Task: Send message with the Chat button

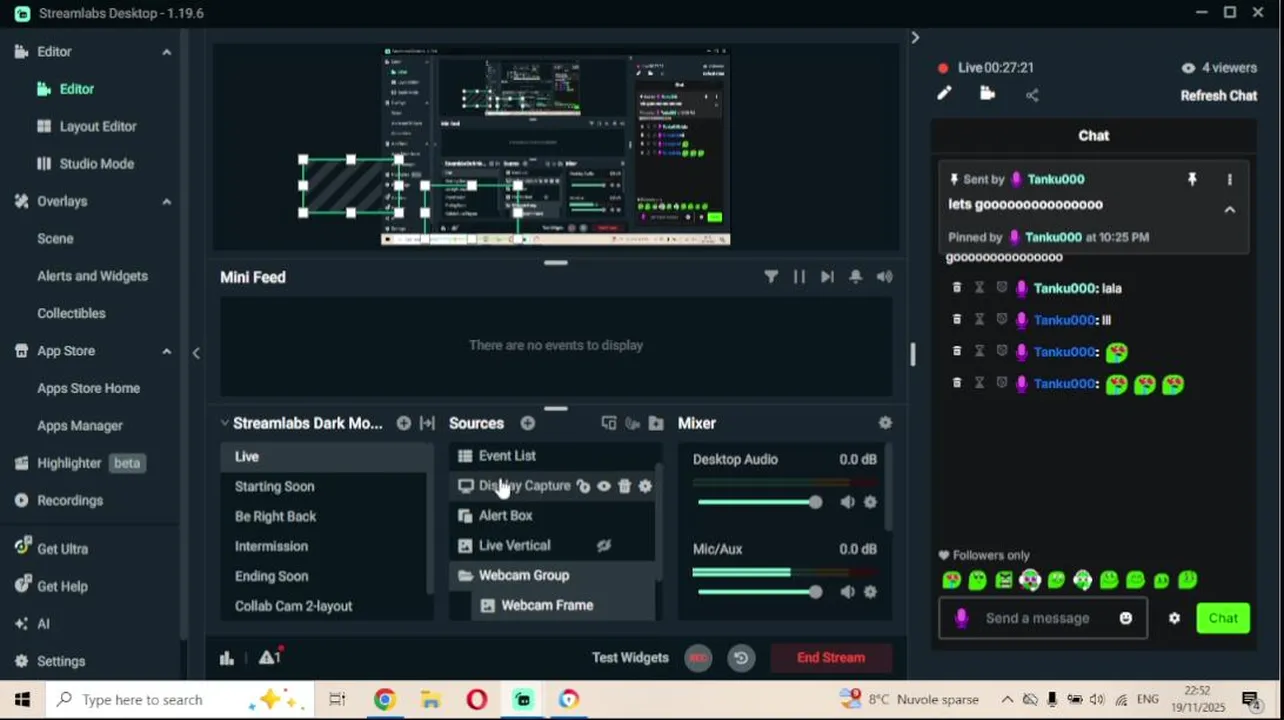Action: 1223,618
